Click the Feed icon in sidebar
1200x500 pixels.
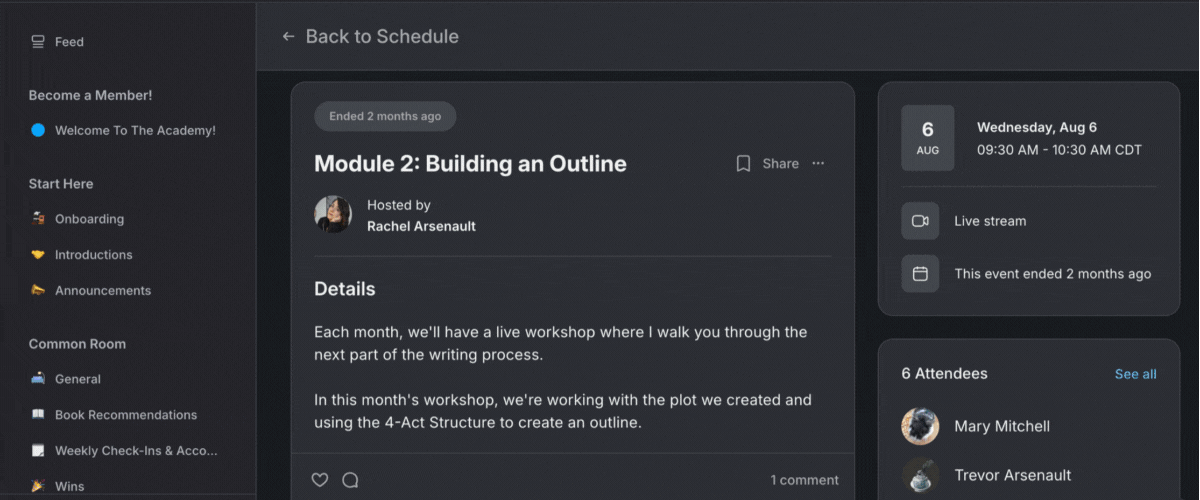pyautogui.click(x=38, y=42)
